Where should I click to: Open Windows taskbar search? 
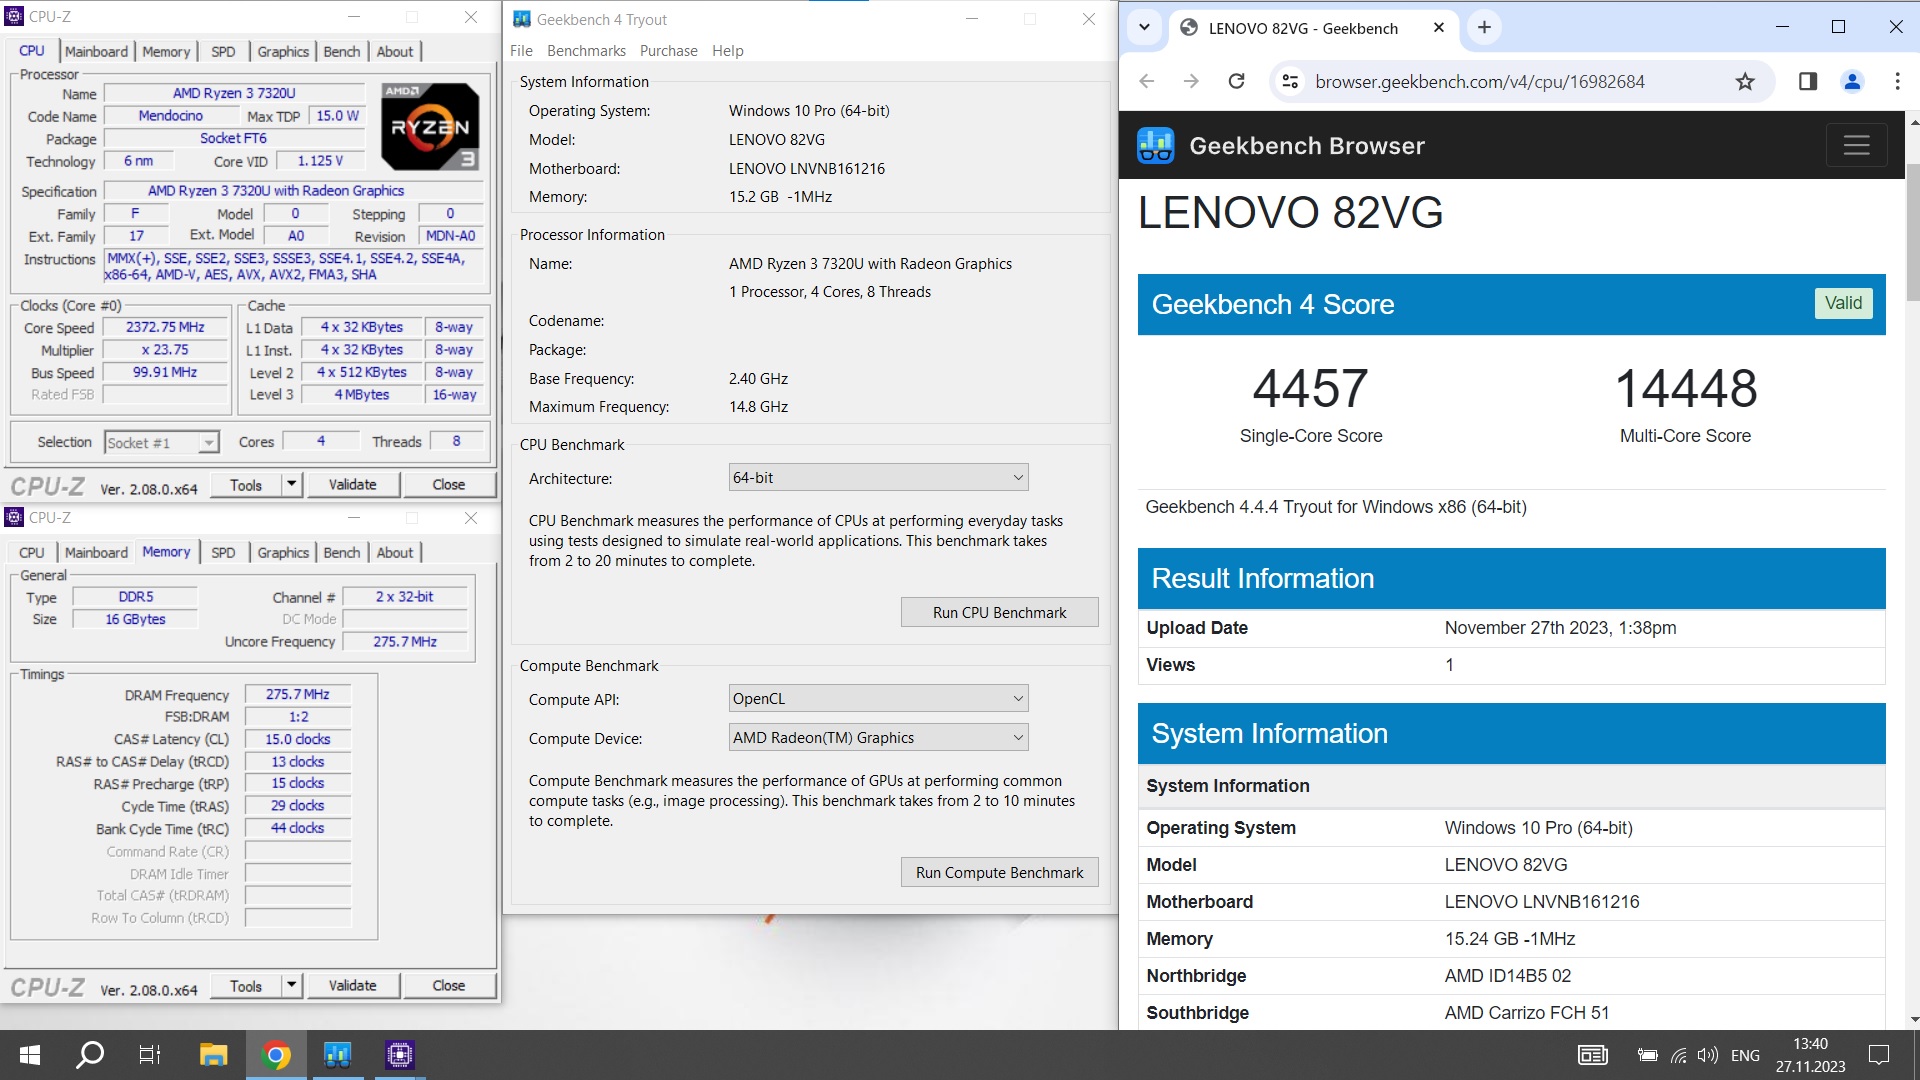coord(90,1055)
